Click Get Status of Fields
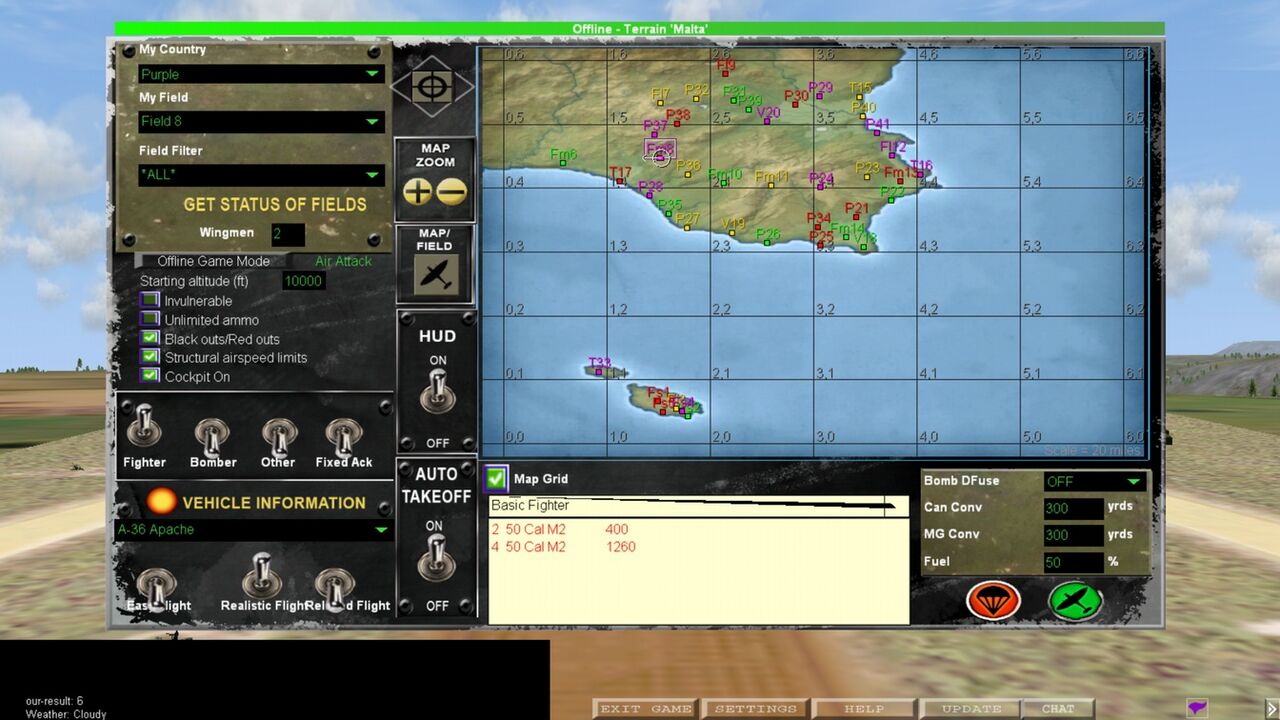Viewport: 1280px width, 720px height. [275, 204]
